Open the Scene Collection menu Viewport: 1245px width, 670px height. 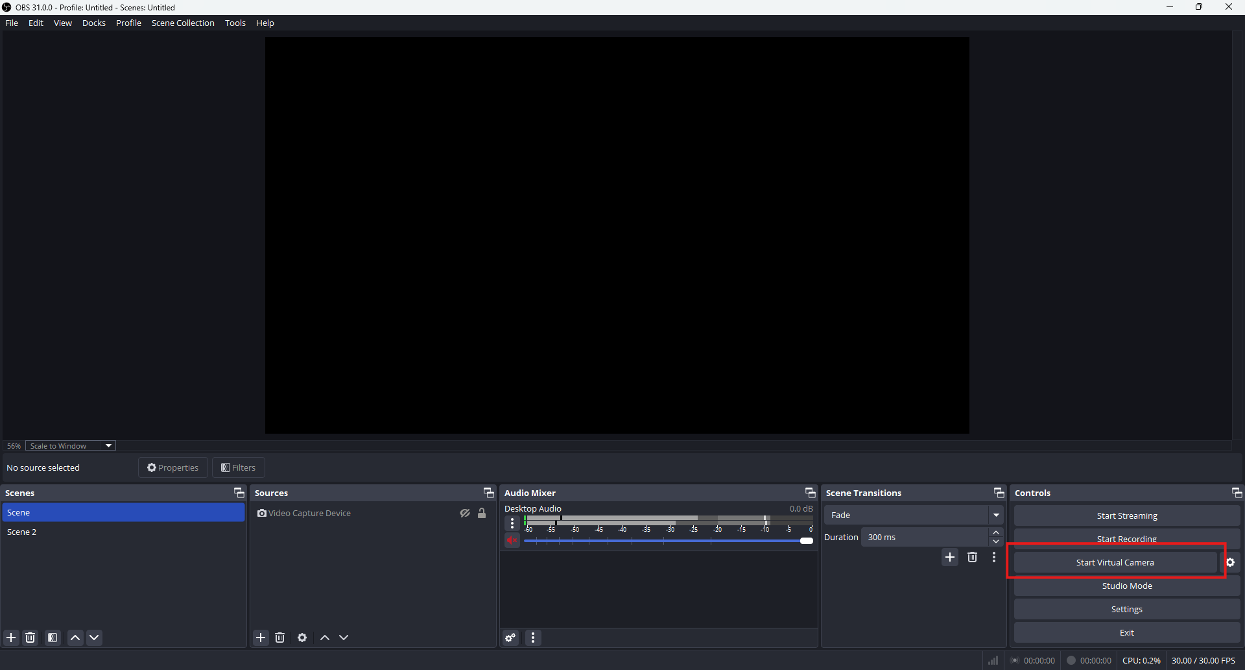click(182, 22)
